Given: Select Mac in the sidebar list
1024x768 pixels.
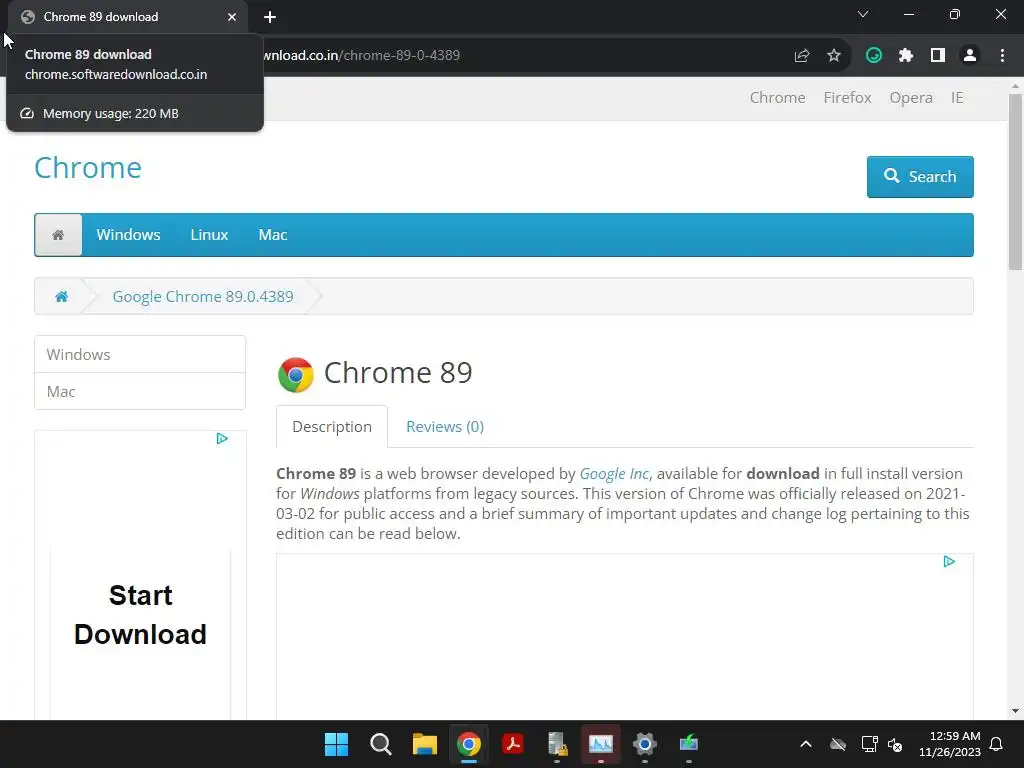Looking at the screenshot, I should 140,391.
